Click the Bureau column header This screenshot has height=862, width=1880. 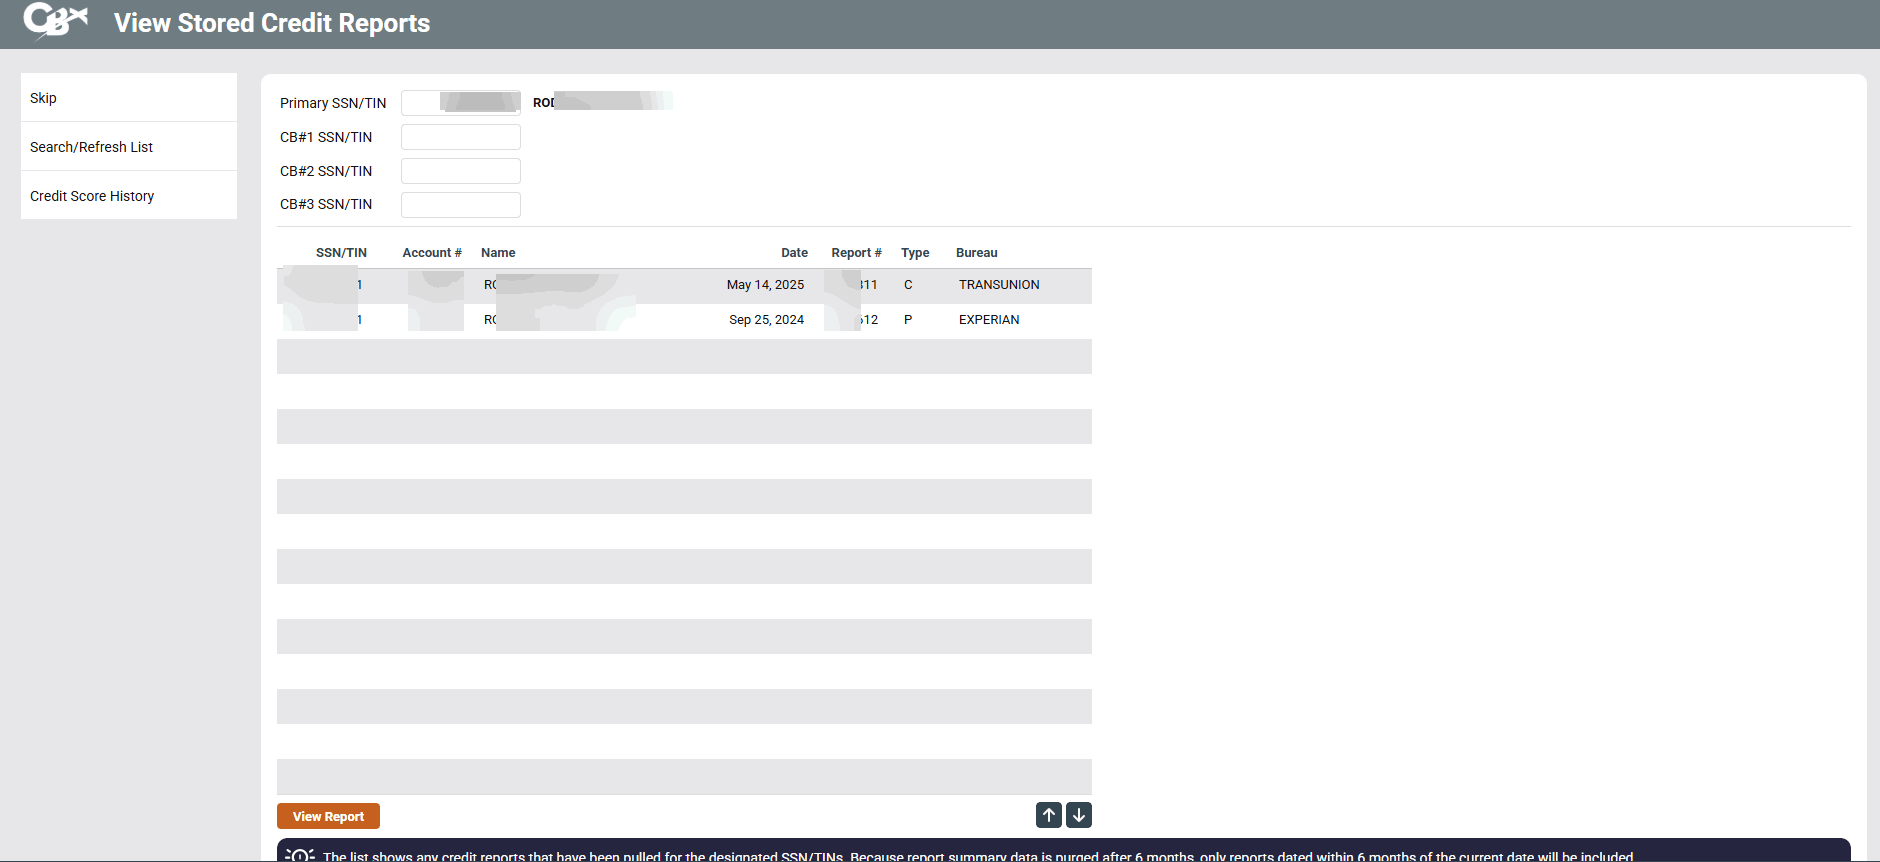(976, 253)
